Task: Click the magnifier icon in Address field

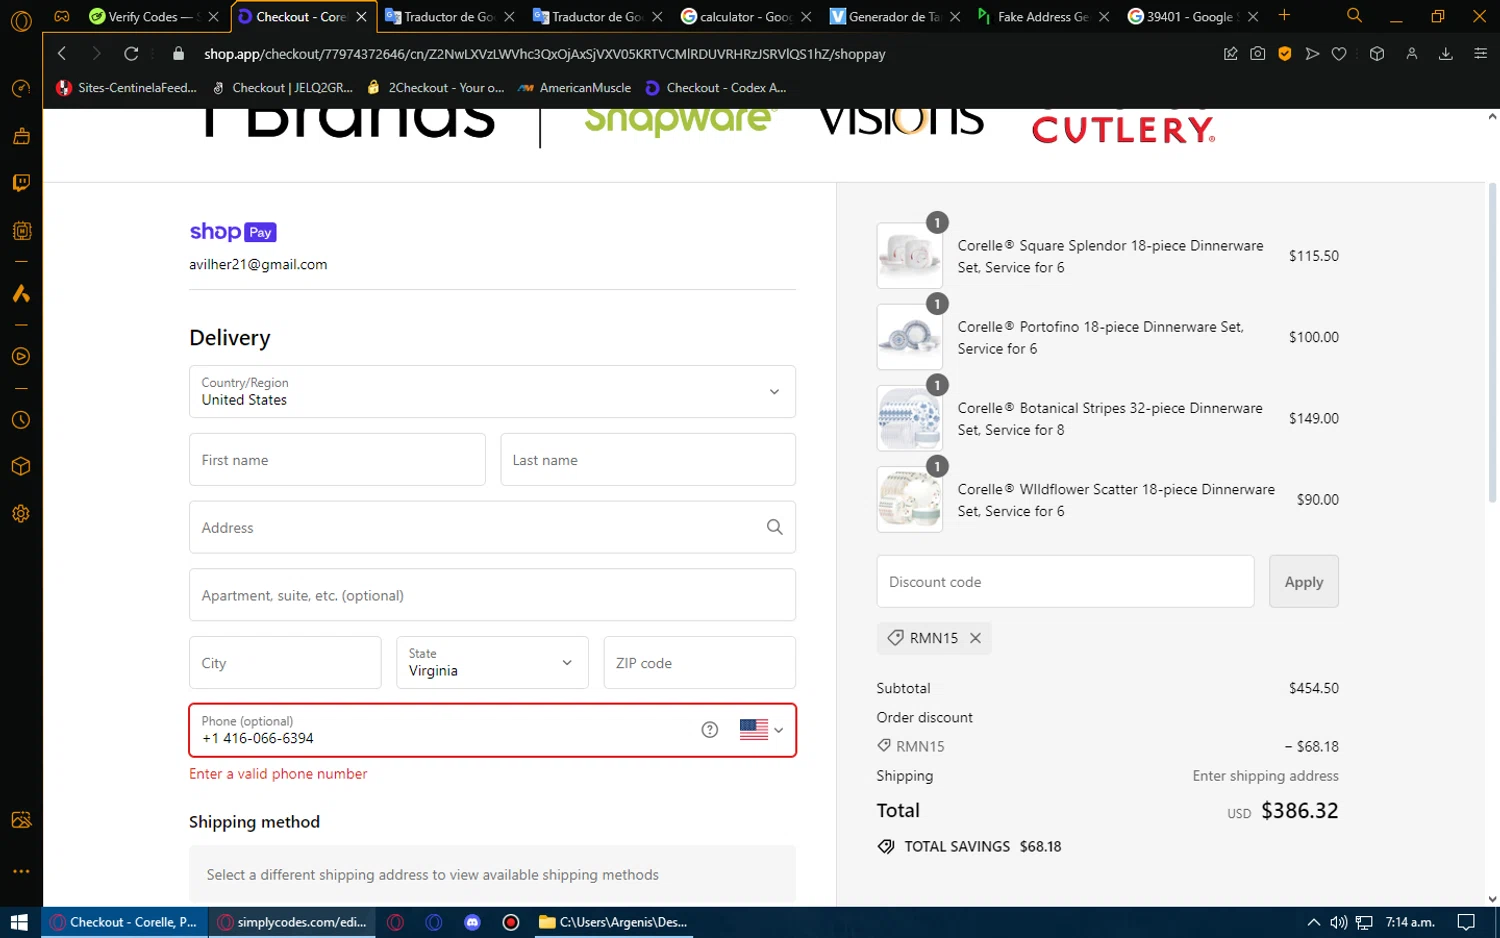Action: (775, 527)
